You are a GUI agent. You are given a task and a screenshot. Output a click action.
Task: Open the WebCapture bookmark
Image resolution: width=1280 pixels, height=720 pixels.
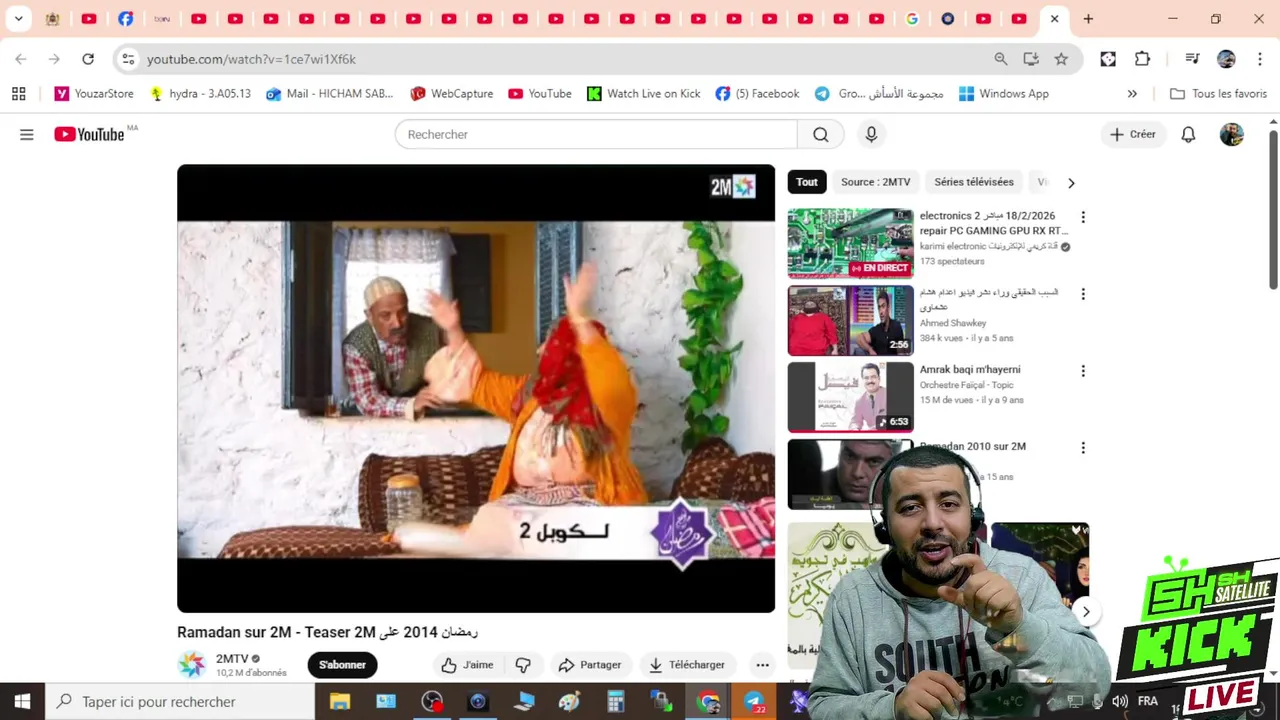(x=452, y=94)
